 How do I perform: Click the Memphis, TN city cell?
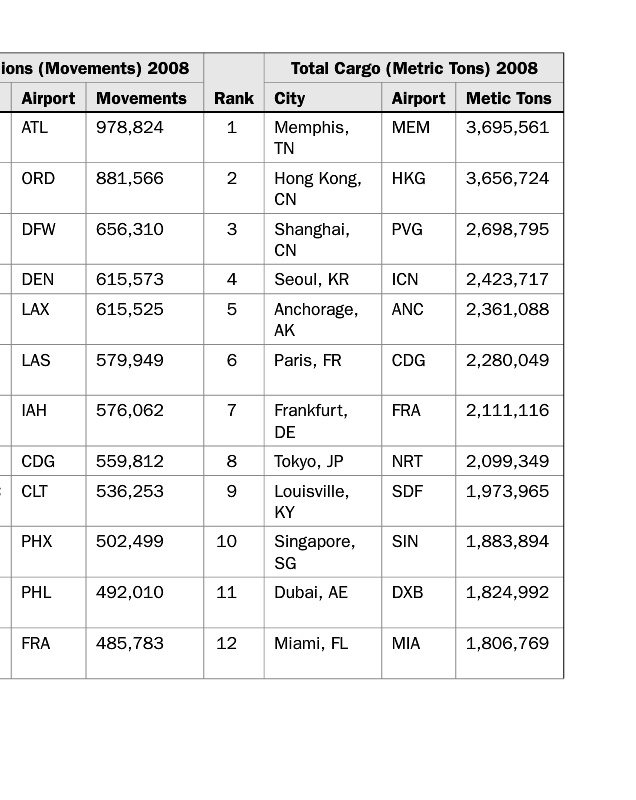tap(312, 138)
